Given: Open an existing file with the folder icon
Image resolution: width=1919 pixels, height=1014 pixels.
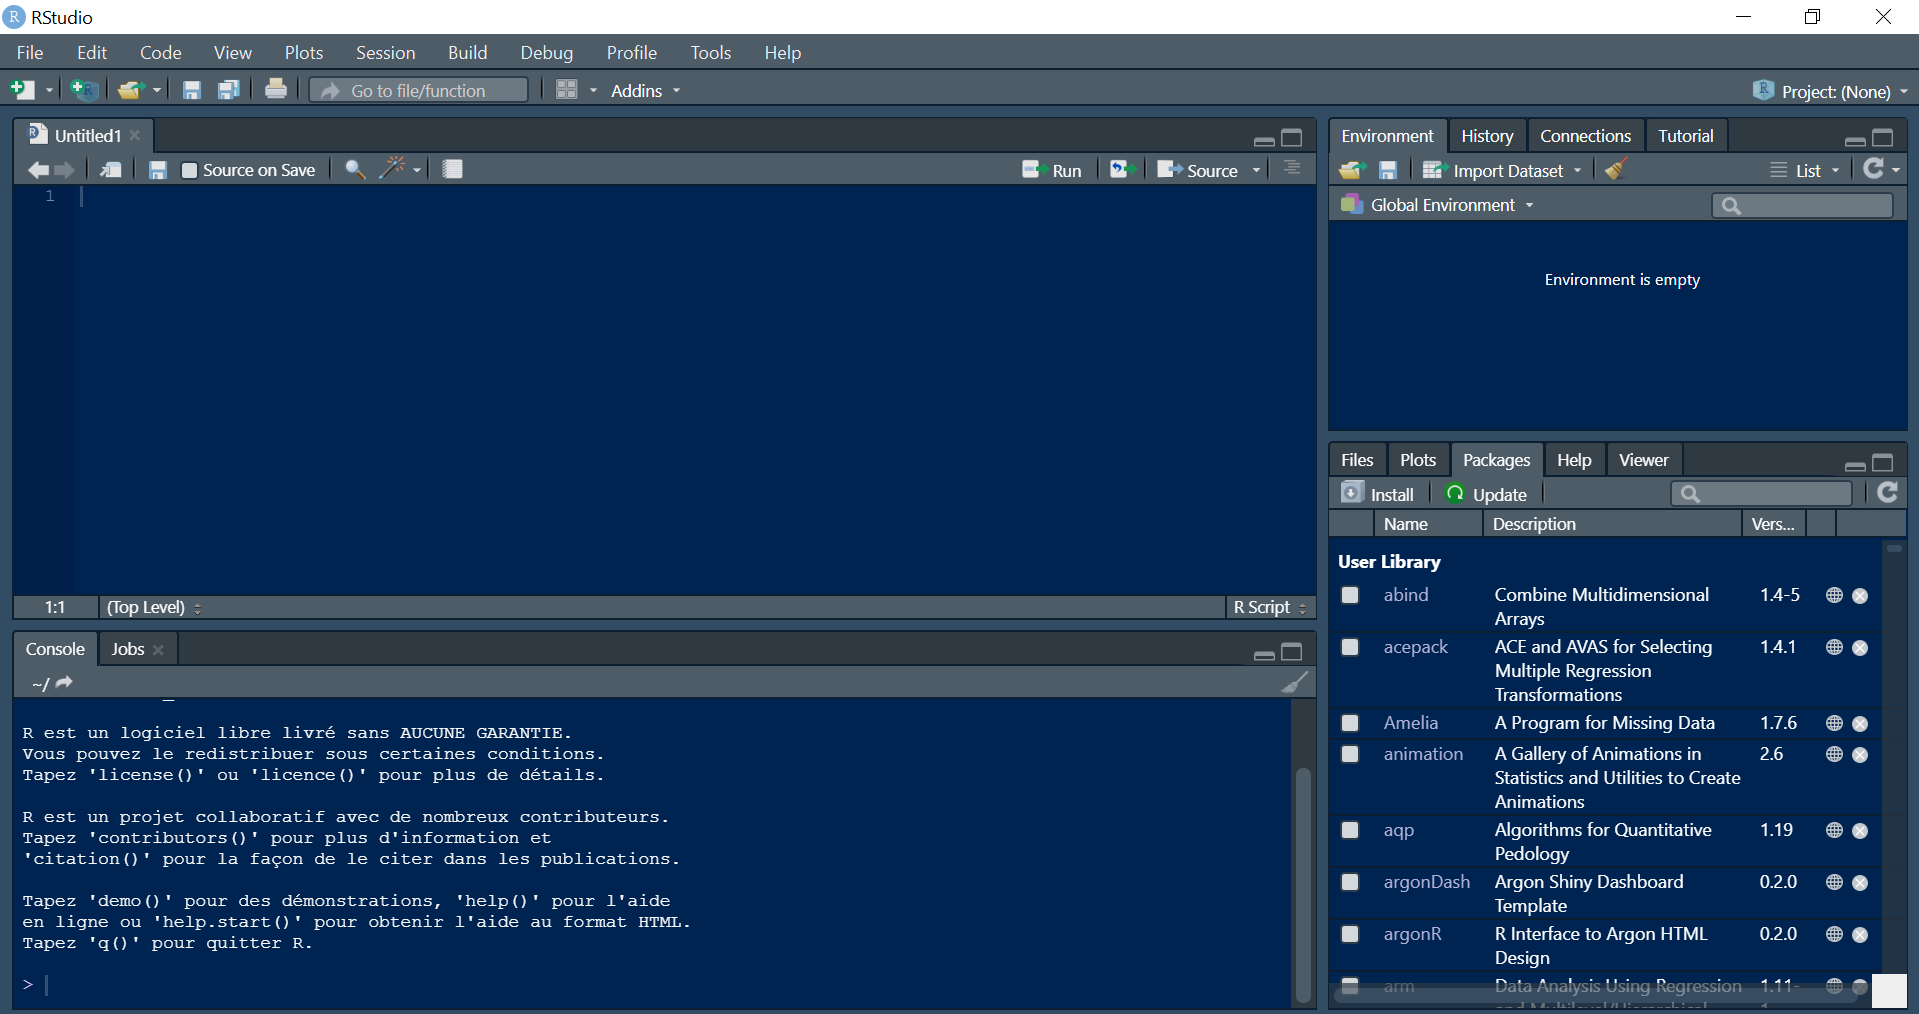Looking at the screenshot, I should coord(131,90).
